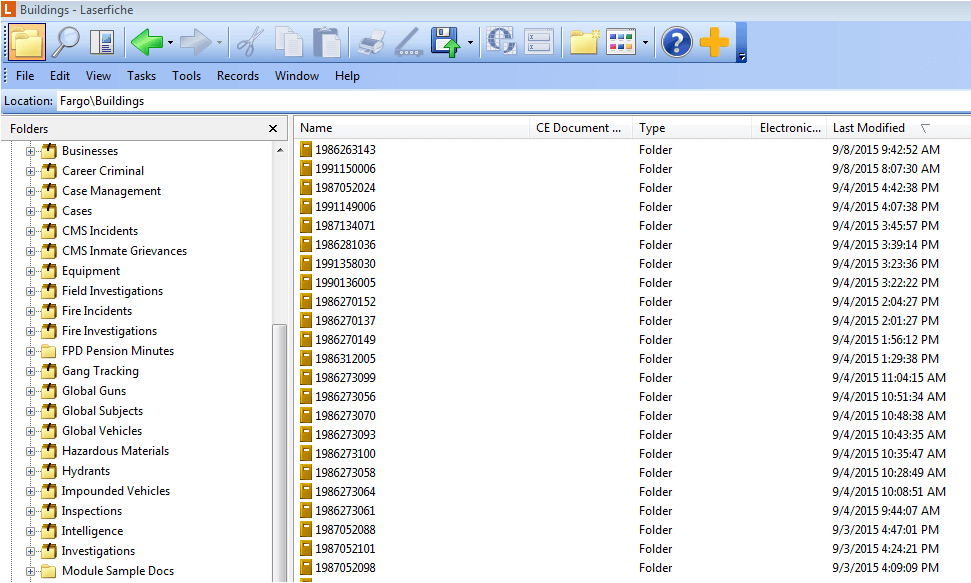This screenshot has width=971, height=583.
Task: Expand the Cases folder node
Action: pos(30,211)
